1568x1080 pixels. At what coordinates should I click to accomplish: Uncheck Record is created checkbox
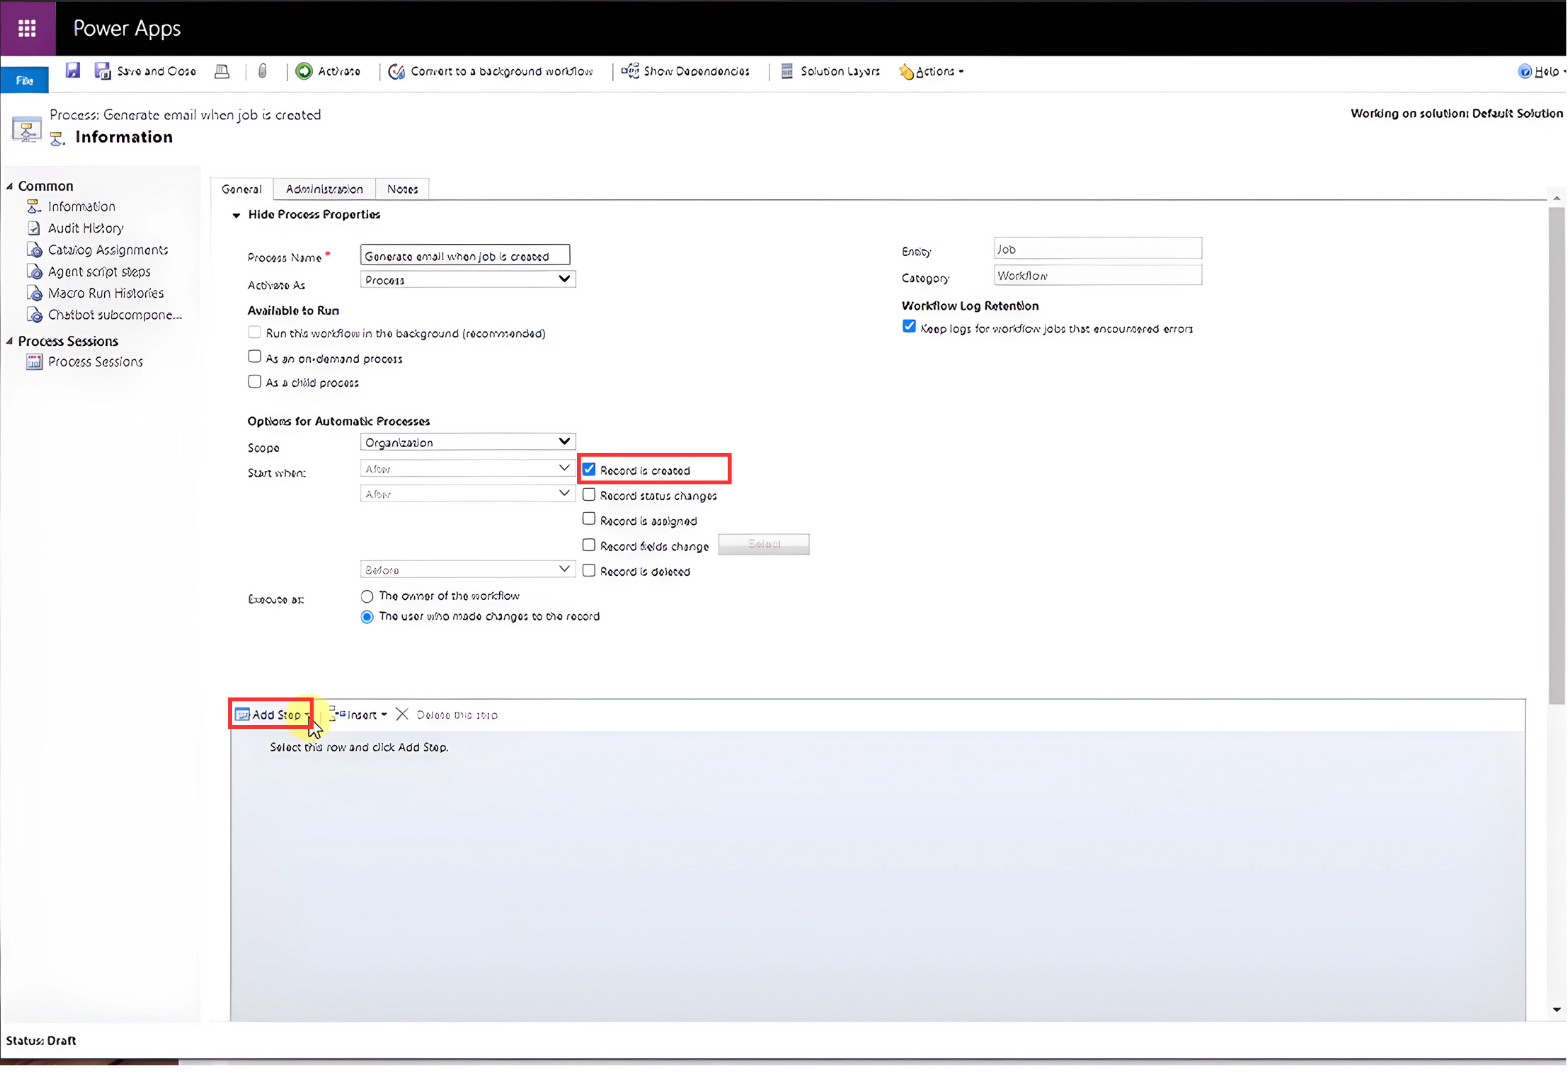point(589,469)
